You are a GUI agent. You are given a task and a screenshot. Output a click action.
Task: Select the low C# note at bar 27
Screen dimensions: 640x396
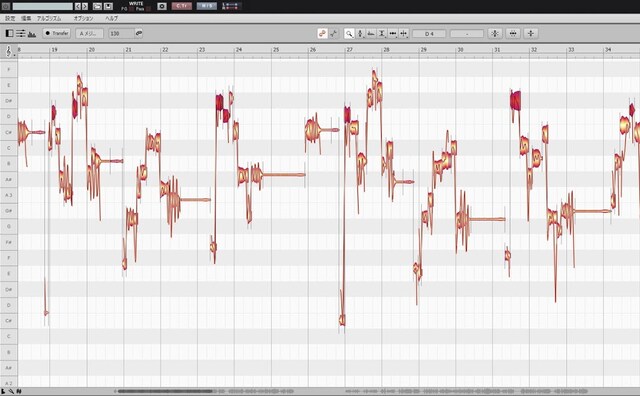click(x=342, y=319)
